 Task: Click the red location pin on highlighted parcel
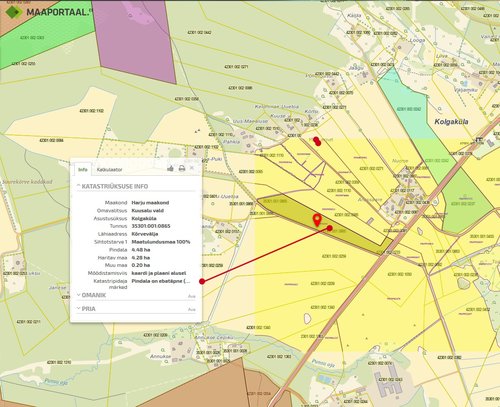click(317, 220)
